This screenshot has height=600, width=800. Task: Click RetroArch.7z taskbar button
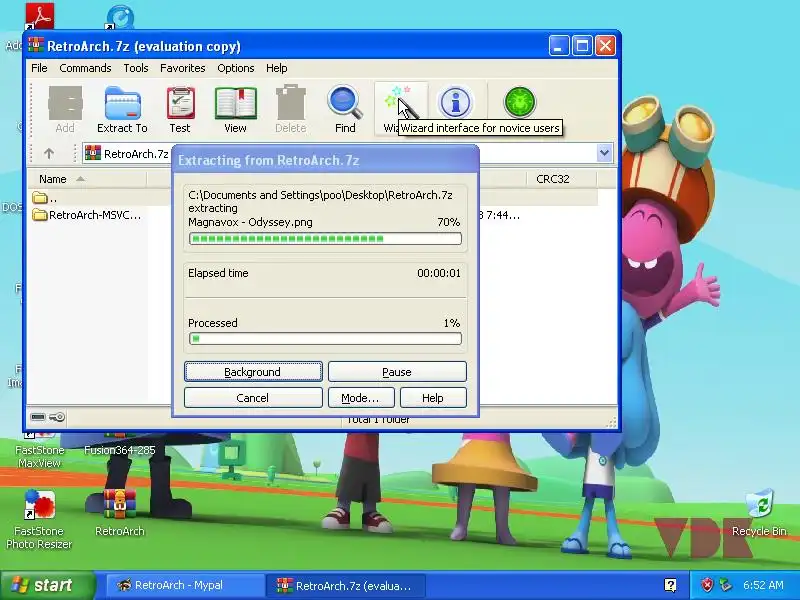tap(346, 585)
